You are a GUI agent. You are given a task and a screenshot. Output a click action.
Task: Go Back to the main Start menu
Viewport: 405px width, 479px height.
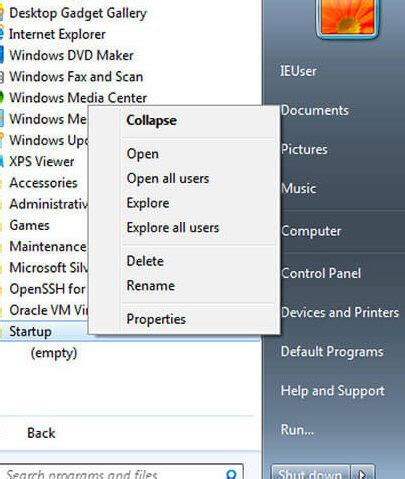click(41, 433)
